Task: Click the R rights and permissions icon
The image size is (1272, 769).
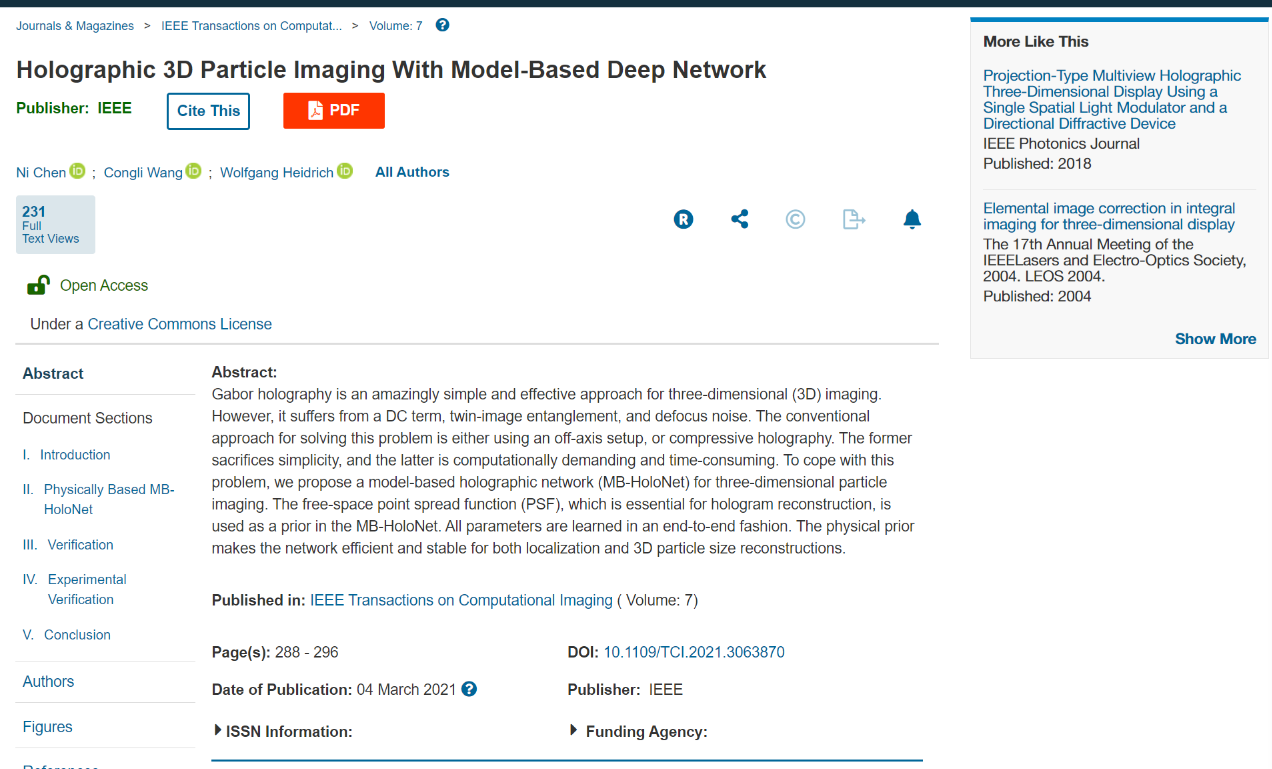Action: (683, 220)
